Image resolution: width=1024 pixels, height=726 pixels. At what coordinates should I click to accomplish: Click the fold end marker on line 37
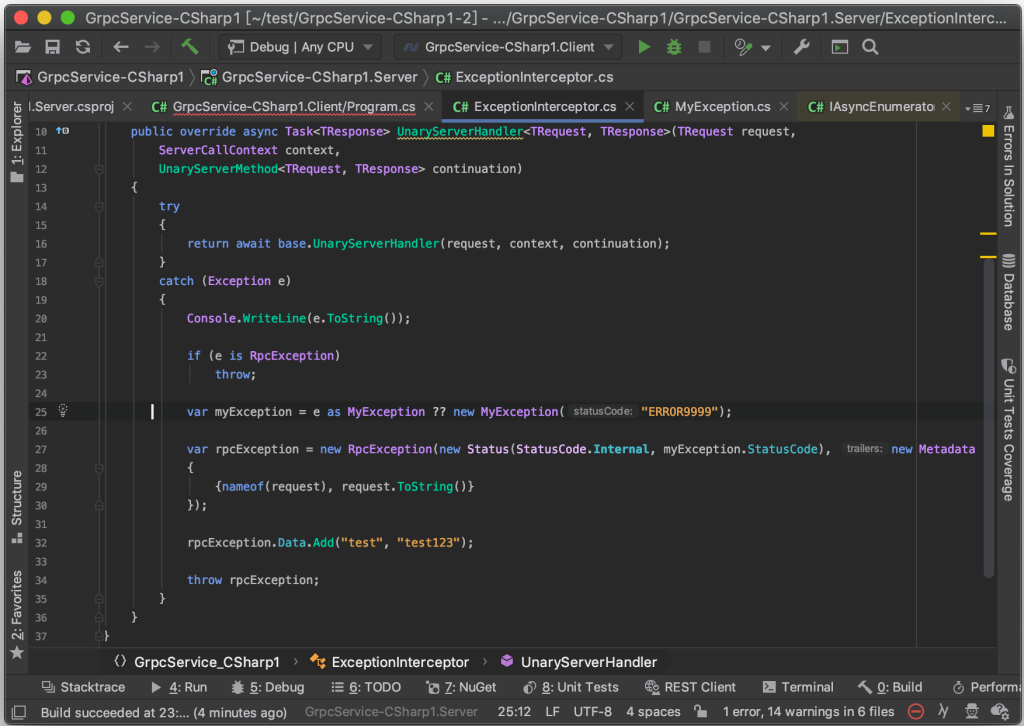click(99, 636)
